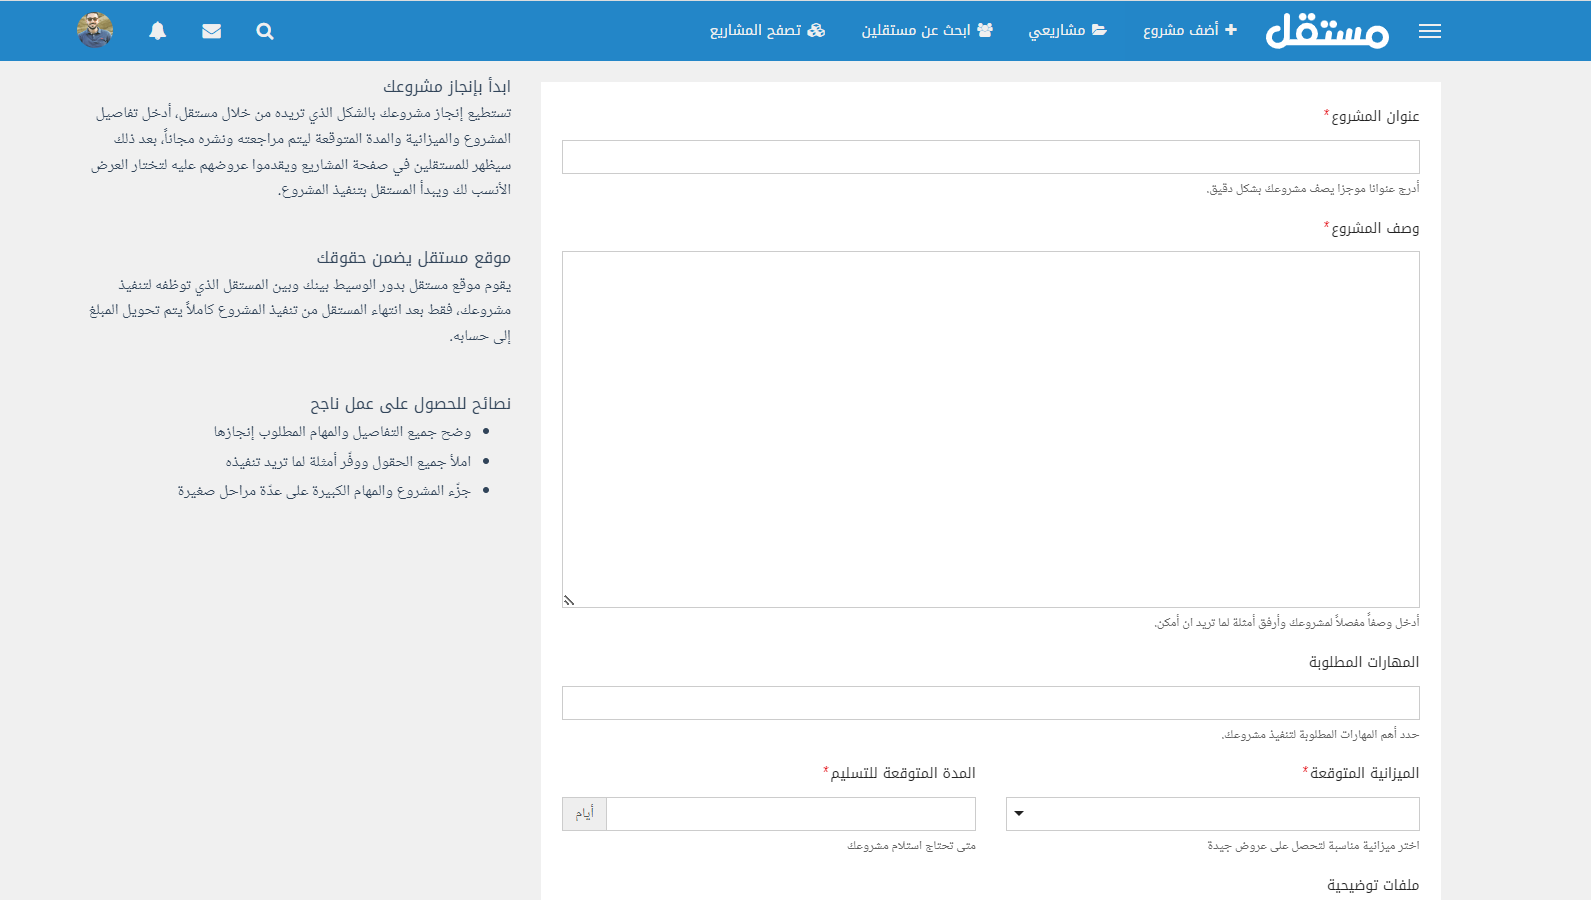Open the messages envelope icon
The height and width of the screenshot is (900, 1591).
(211, 31)
